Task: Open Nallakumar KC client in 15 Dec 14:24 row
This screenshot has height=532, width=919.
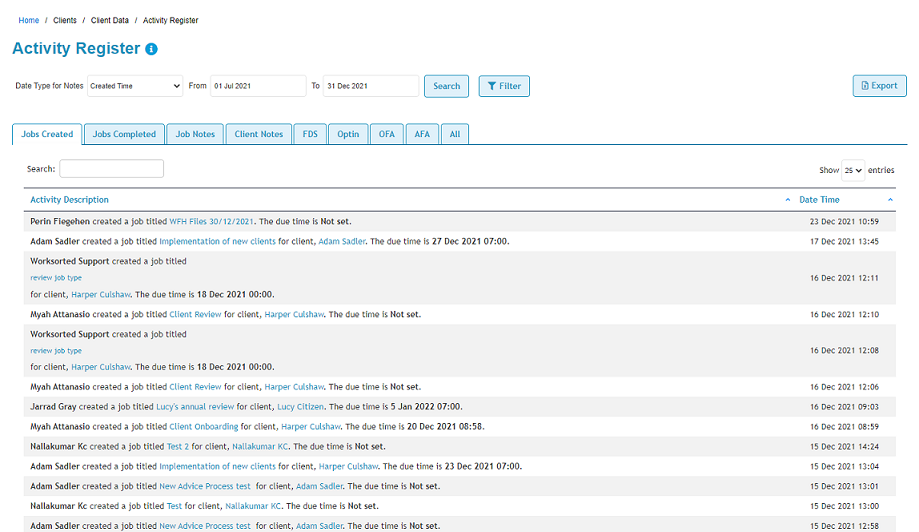Action: click(x=260, y=446)
